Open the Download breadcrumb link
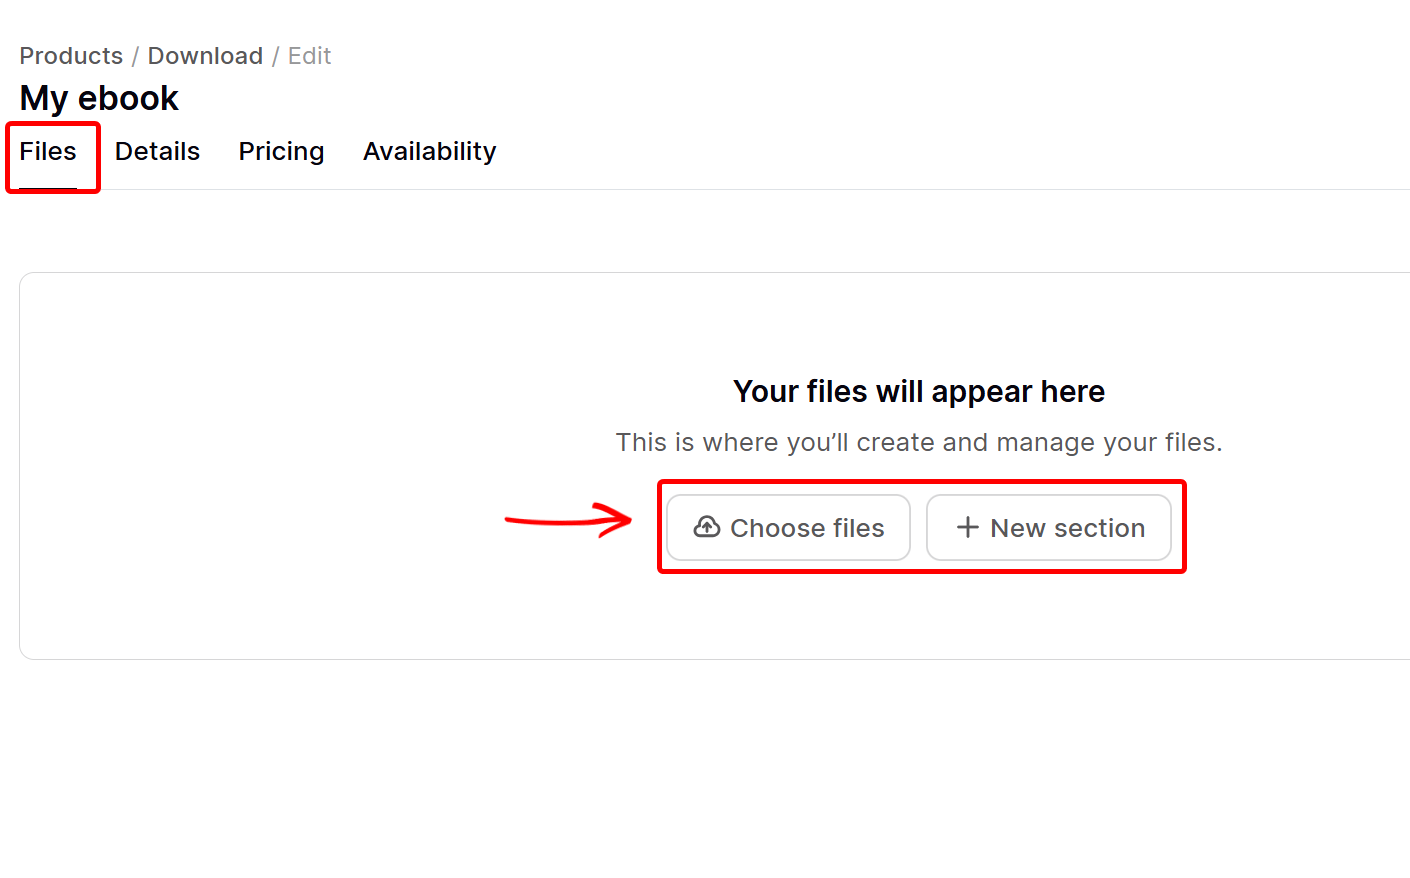 click(x=205, y=56)
